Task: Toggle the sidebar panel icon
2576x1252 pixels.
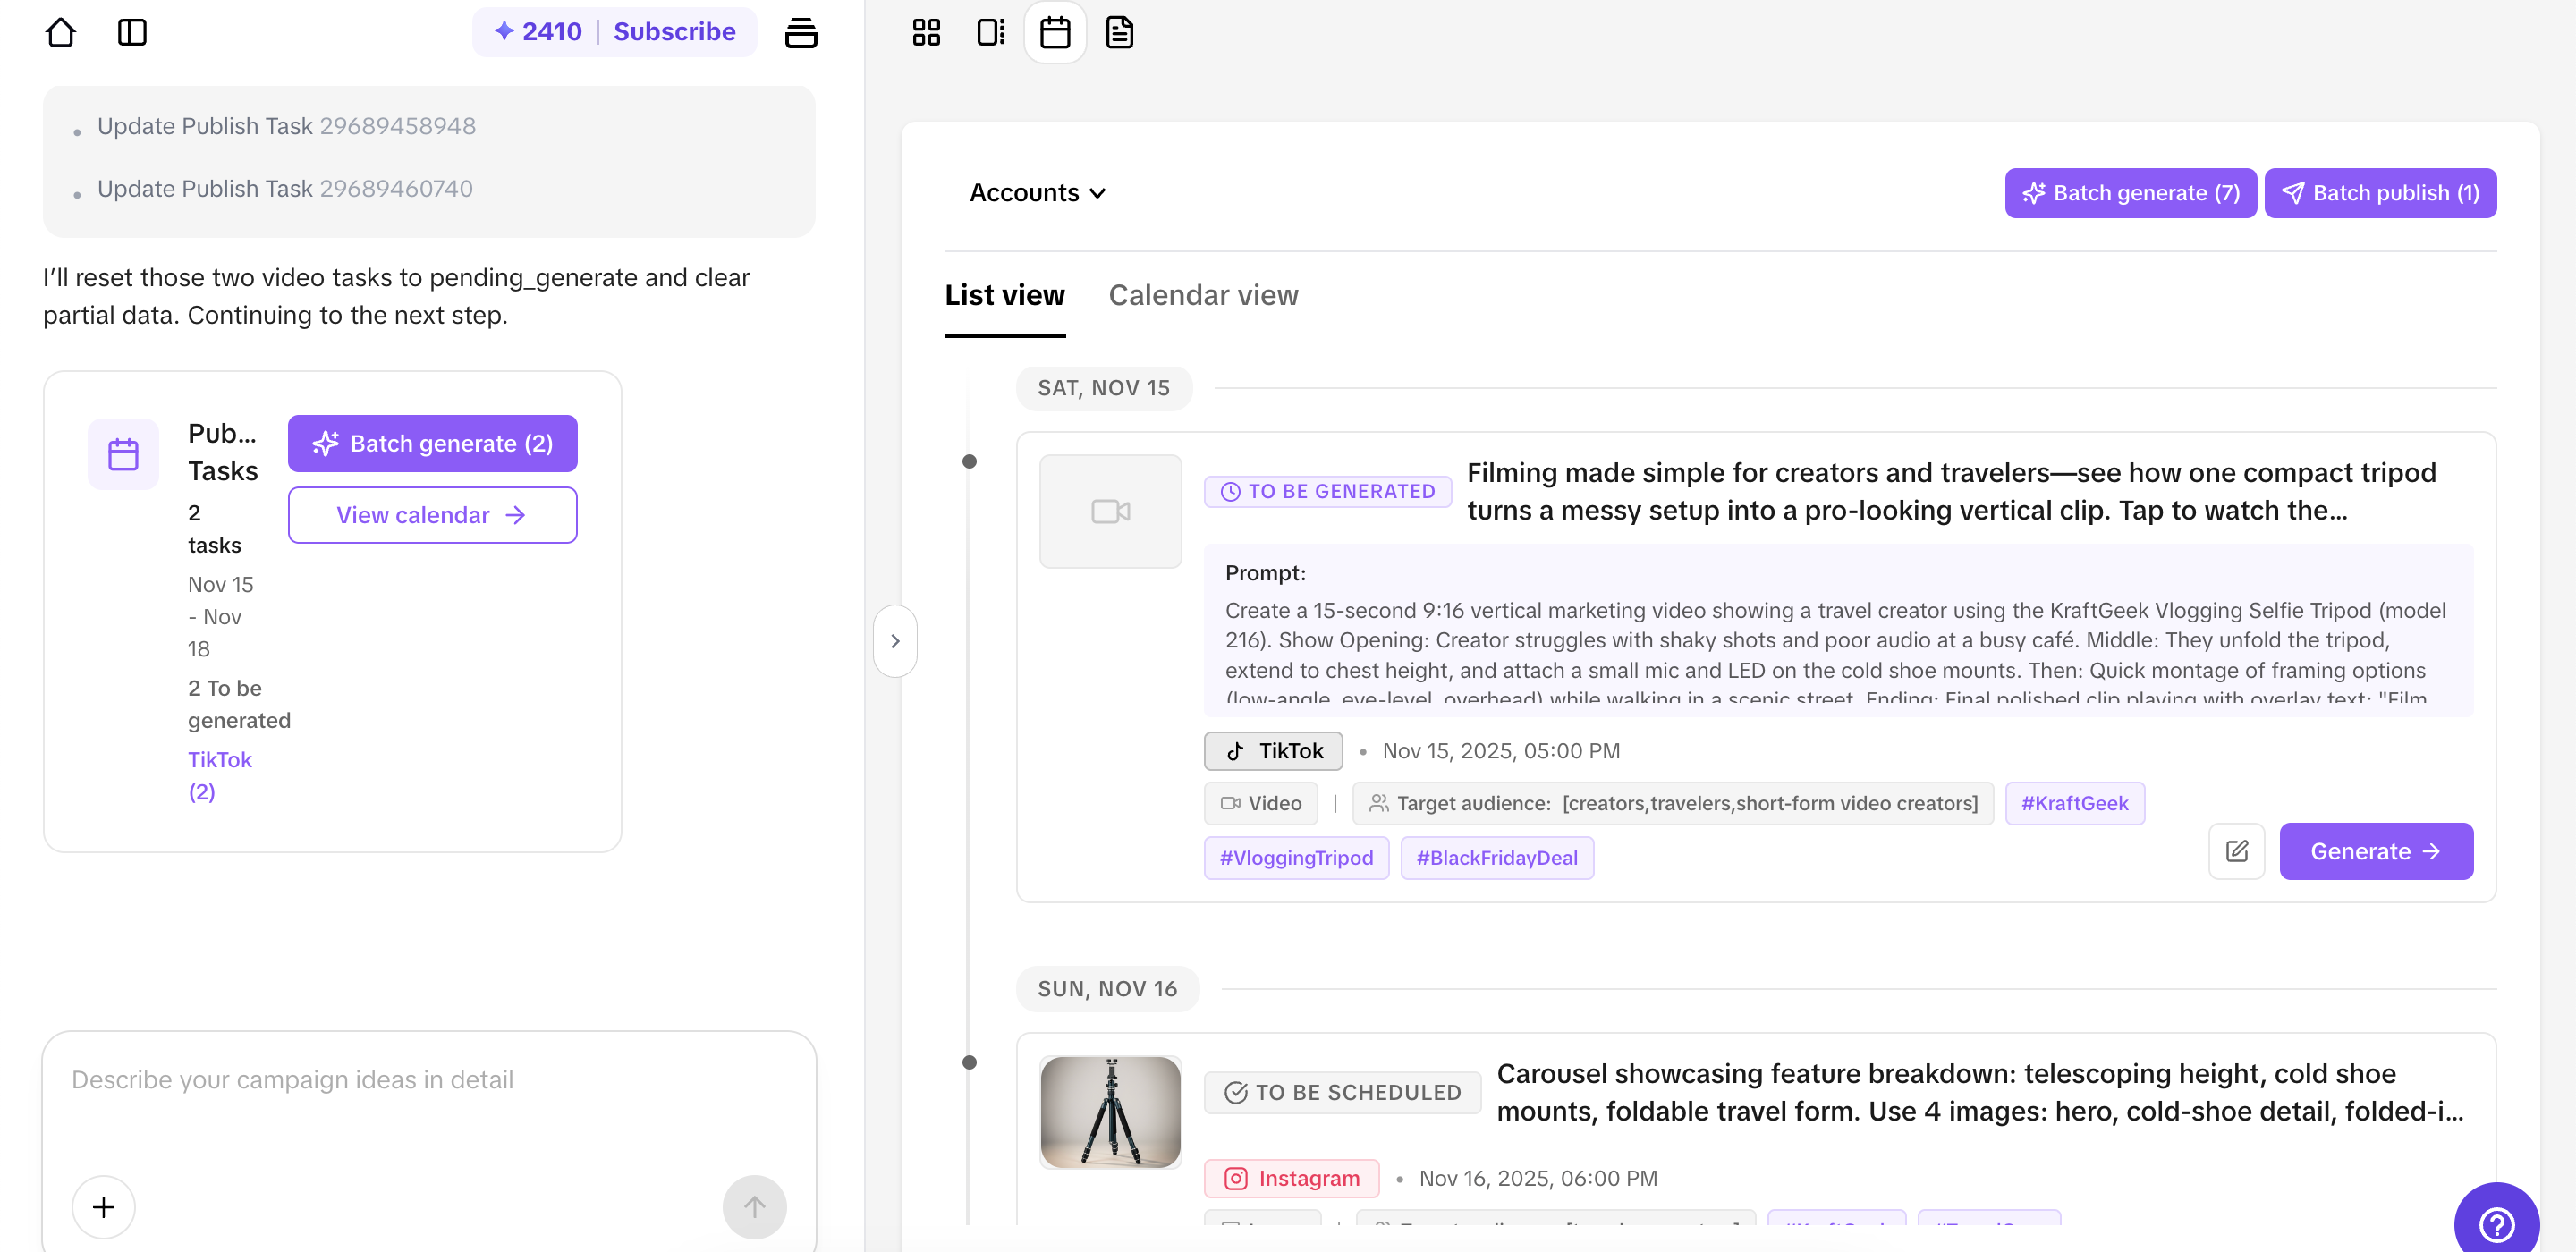Action: [x=133, y=32]
